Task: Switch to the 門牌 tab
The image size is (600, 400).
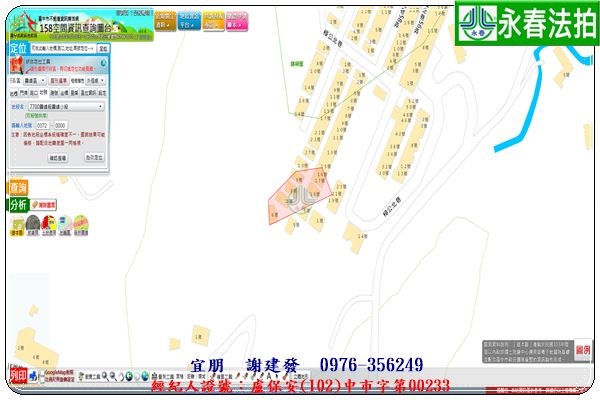Action: coord(24,93)
